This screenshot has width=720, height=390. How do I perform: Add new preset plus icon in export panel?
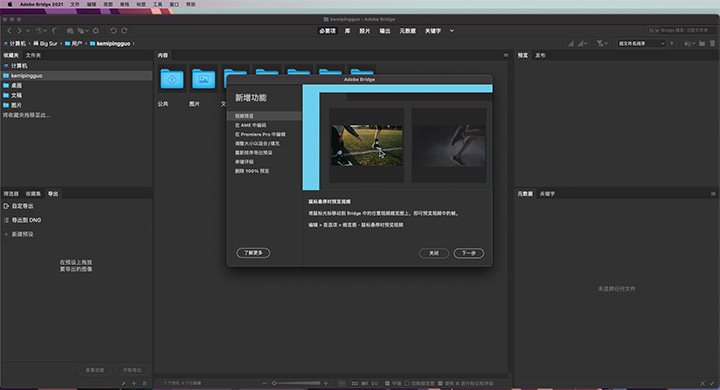tap(134, 383)
